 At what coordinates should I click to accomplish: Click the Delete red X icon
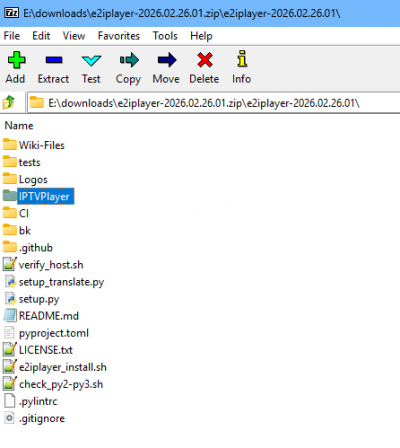point(205,60)
